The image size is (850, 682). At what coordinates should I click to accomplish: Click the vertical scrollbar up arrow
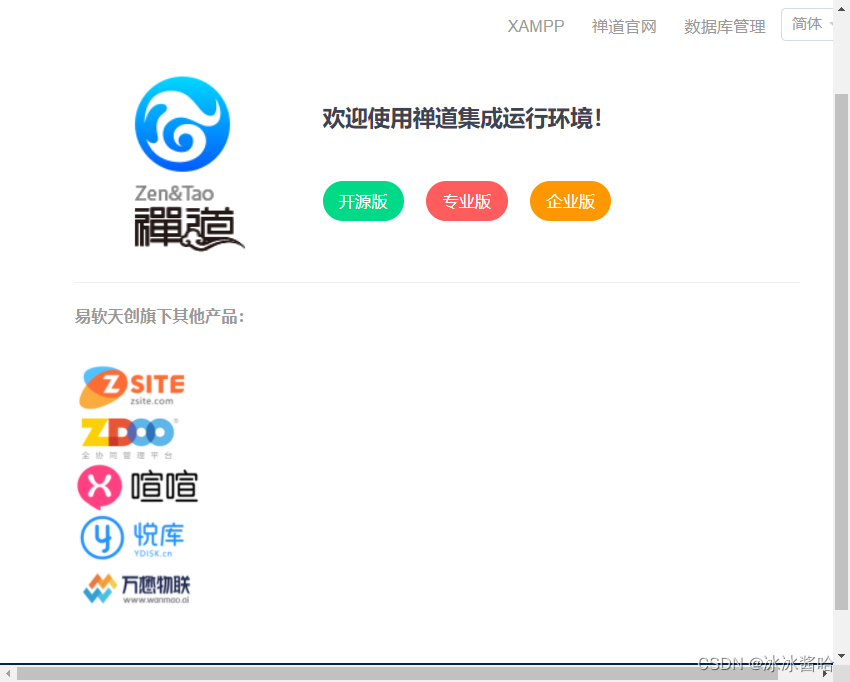pyautogui.click(x=841, y=9)
